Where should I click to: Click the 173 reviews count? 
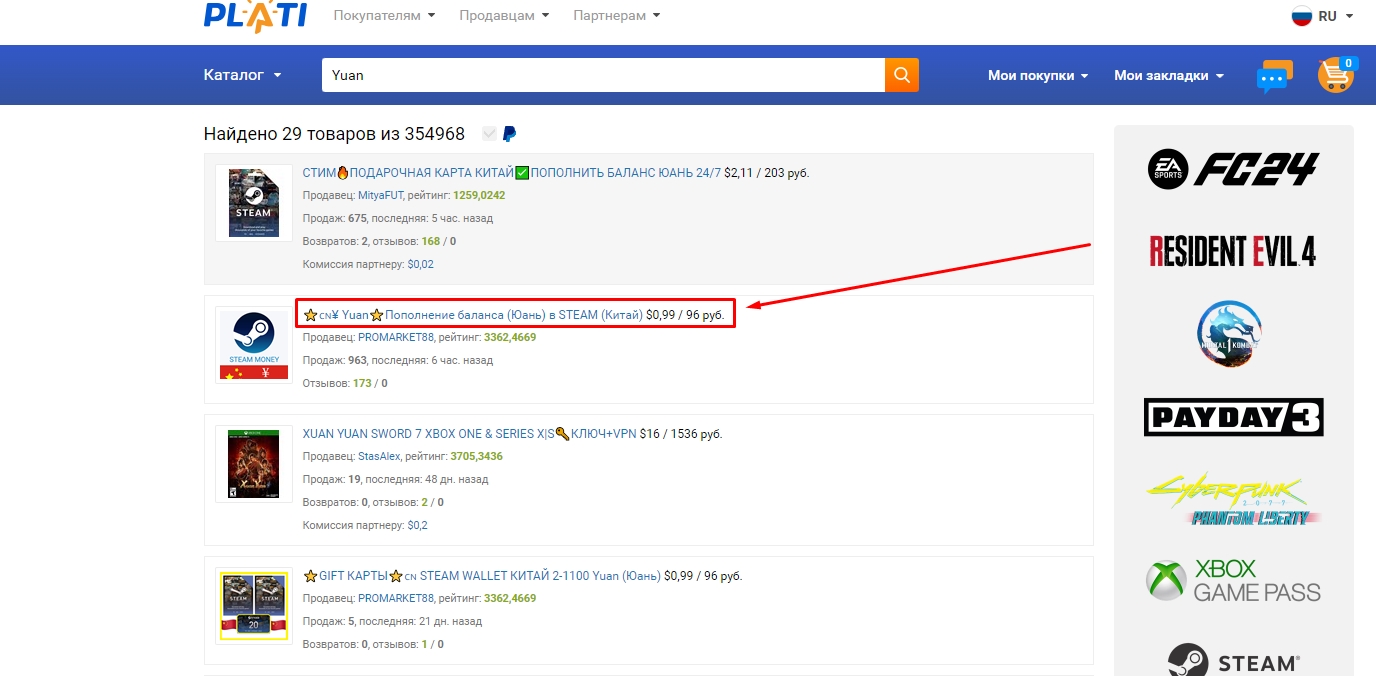(x=362, y=384)
